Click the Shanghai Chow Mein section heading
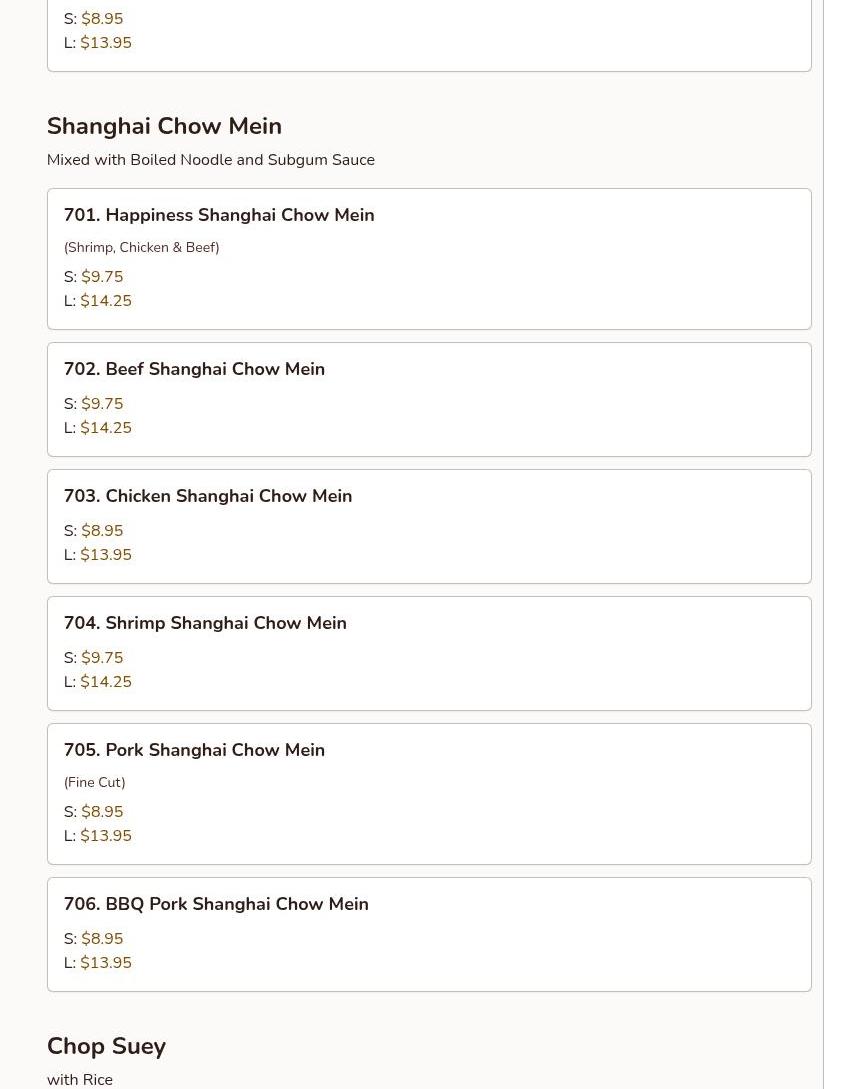 click(164, 126)
